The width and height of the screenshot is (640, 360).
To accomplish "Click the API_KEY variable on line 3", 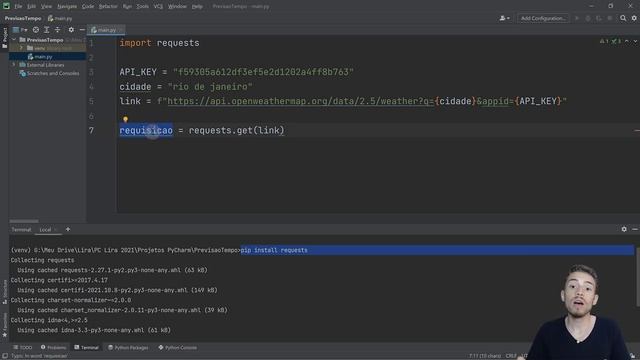I will (138, 72).
